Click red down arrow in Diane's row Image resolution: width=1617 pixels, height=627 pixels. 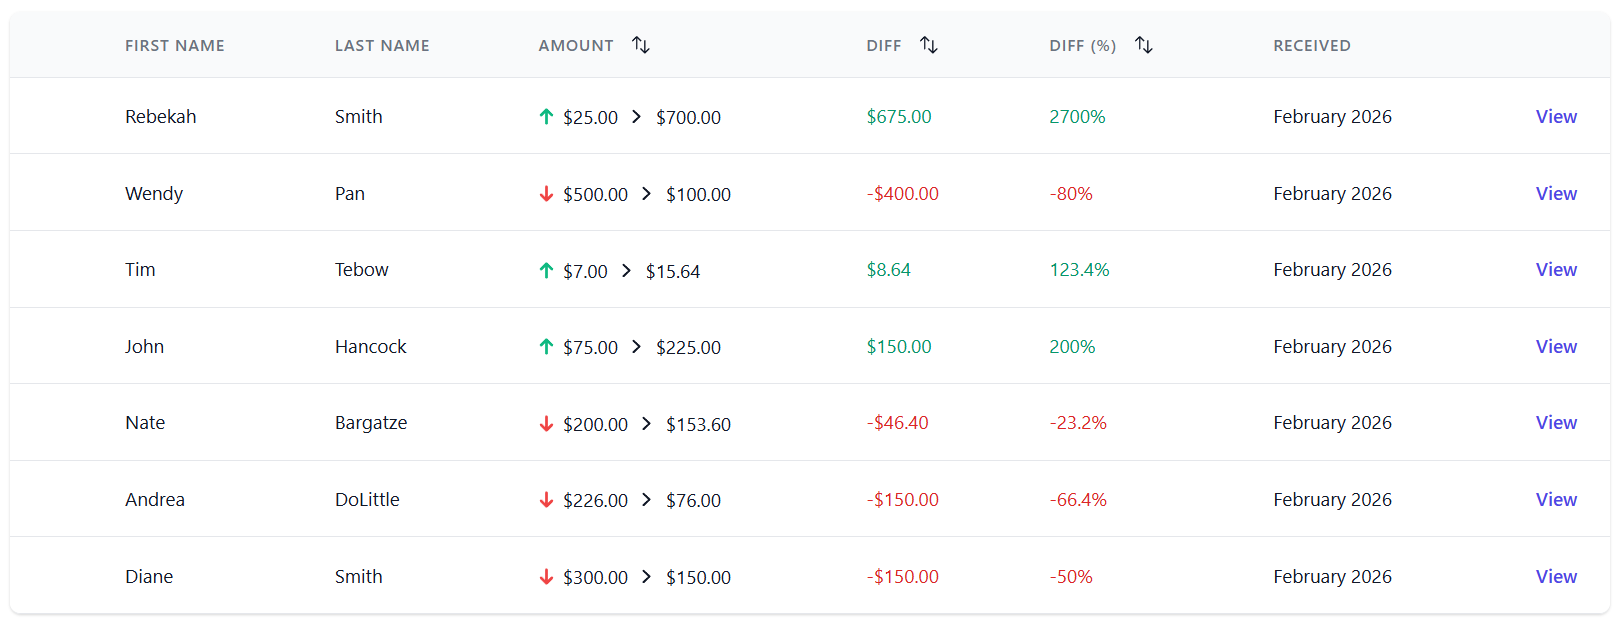(x=546, y=577)
